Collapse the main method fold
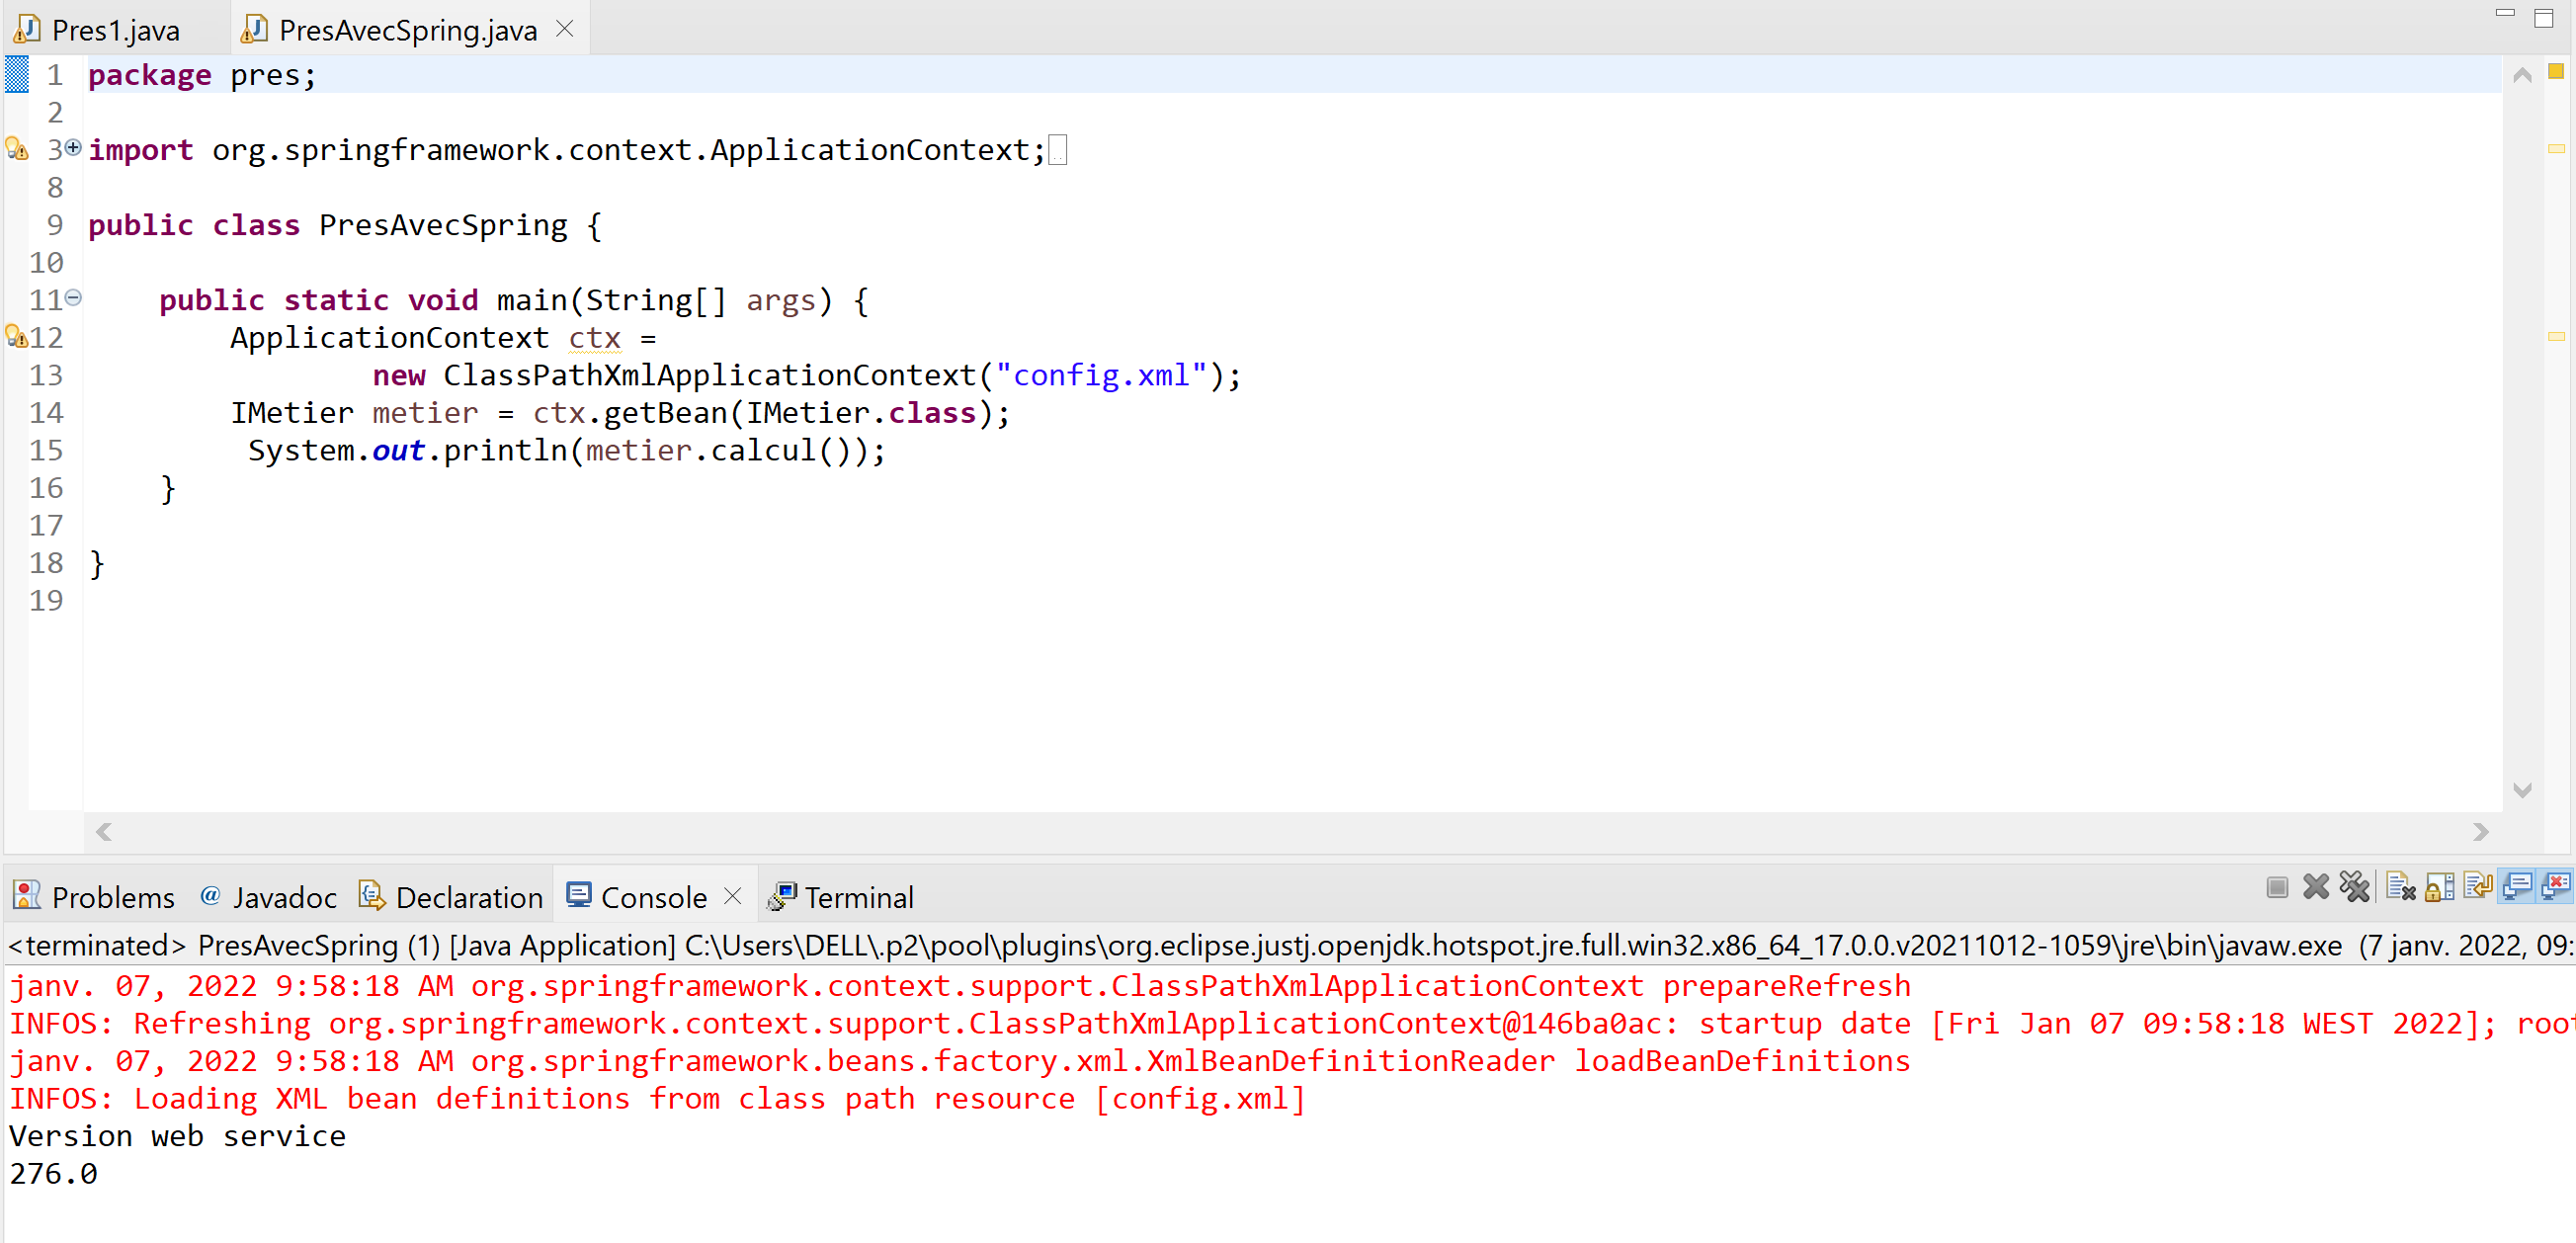Image resolution: width=2576 pixels, height=1243 pixels. pyautogui.click(x=73, y=298)
